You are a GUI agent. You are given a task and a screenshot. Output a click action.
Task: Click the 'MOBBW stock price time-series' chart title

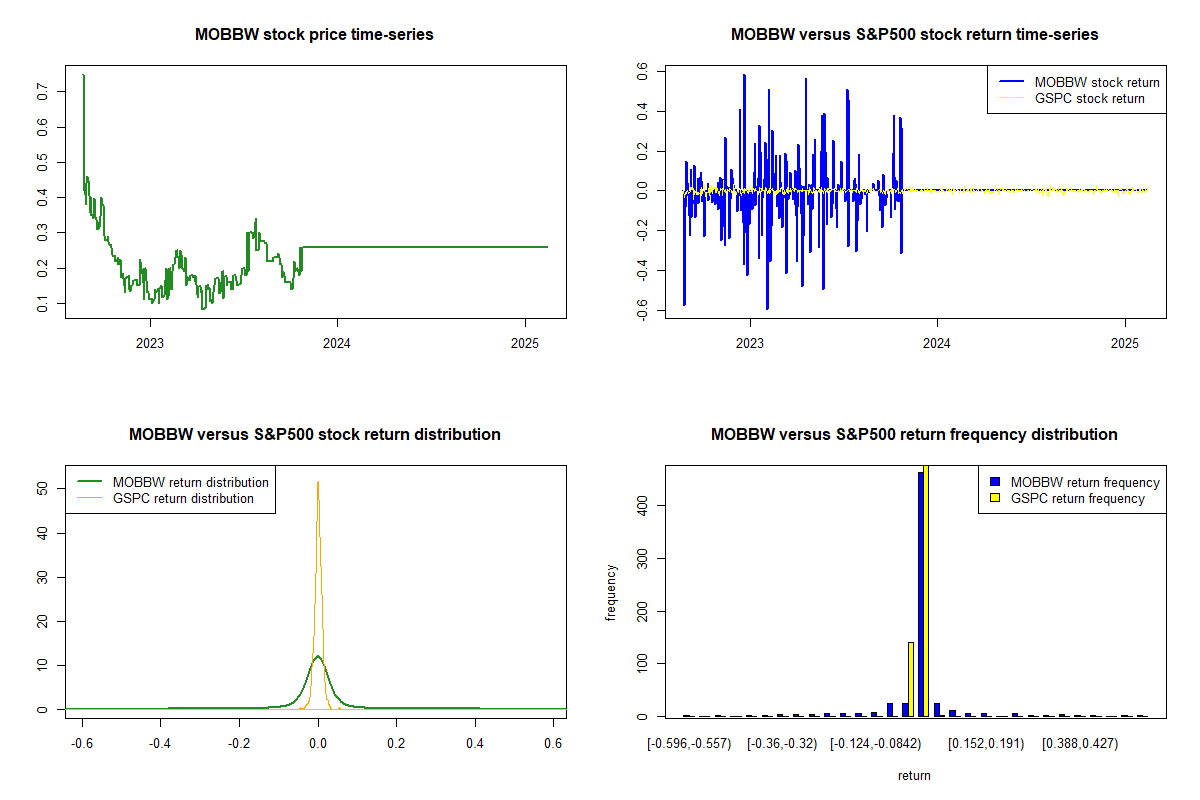315,35
